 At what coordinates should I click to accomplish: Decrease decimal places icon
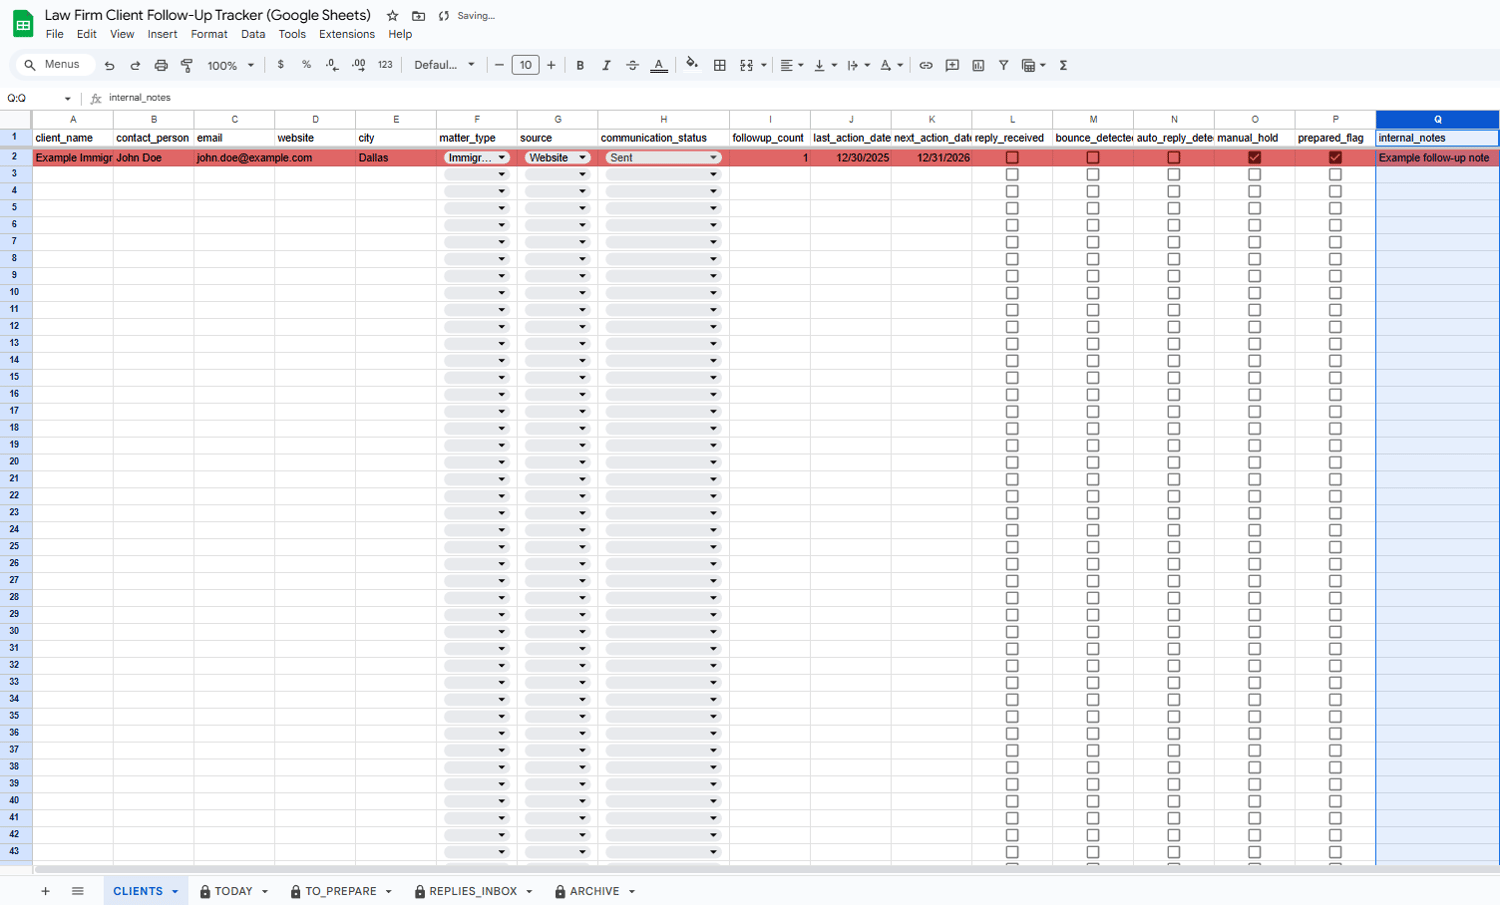[332, 65]
